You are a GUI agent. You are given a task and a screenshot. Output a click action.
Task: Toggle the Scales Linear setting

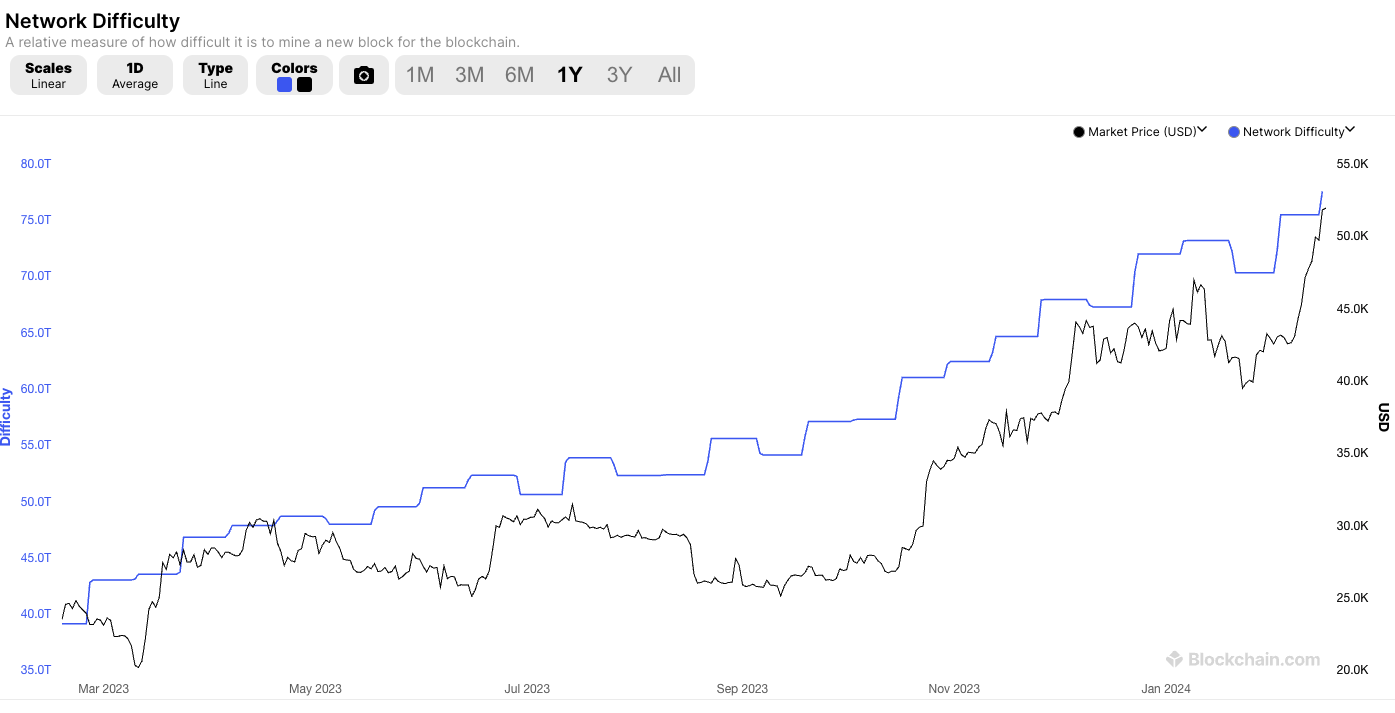(x=48, y=75)
